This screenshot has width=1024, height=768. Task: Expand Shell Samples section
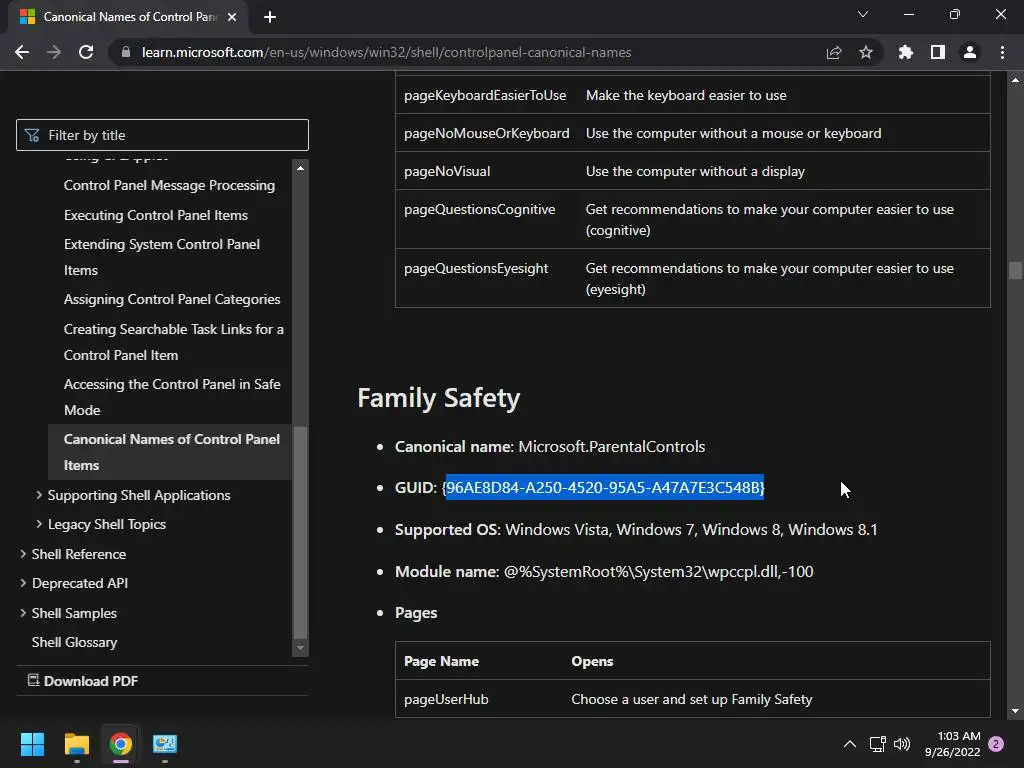[x=23, y=613]
